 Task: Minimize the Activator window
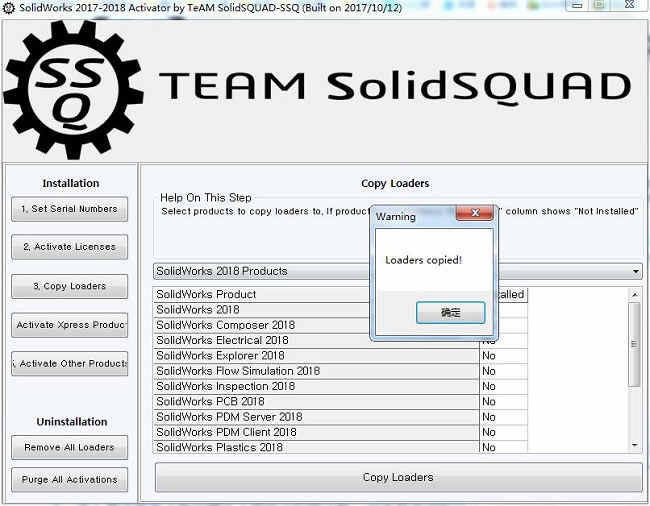tap(577, 5)
